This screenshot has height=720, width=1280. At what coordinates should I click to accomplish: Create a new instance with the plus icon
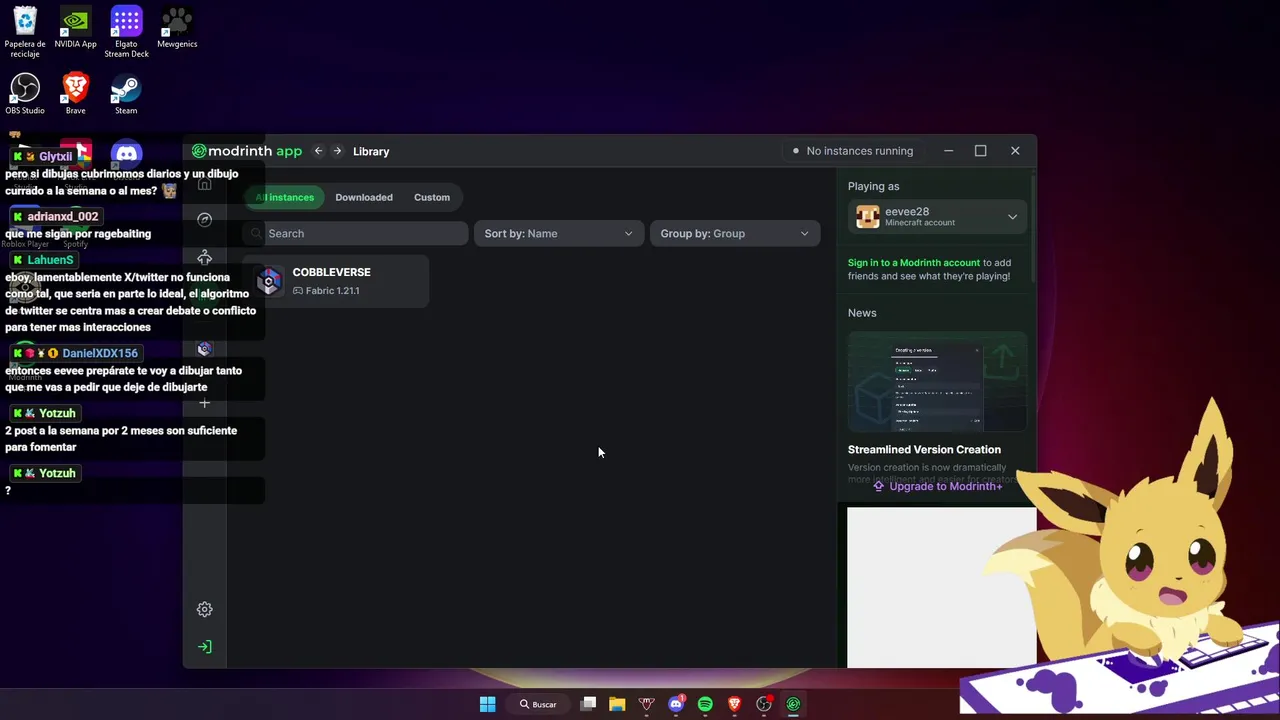(x=204, y=404)
